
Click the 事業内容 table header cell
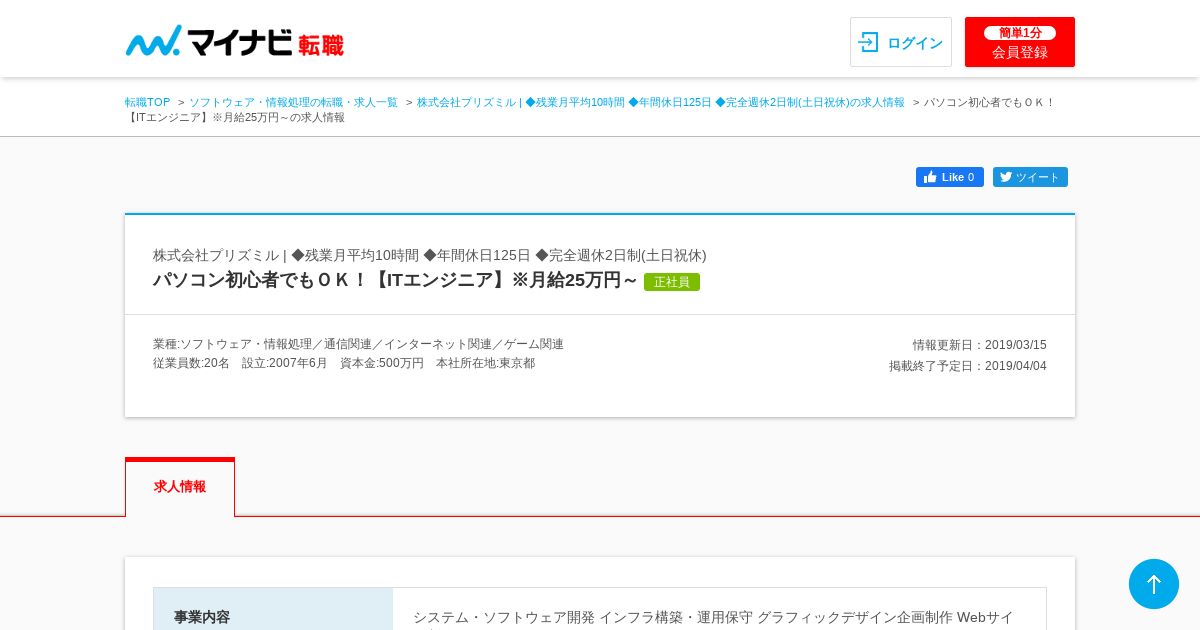tap(273, 609)
